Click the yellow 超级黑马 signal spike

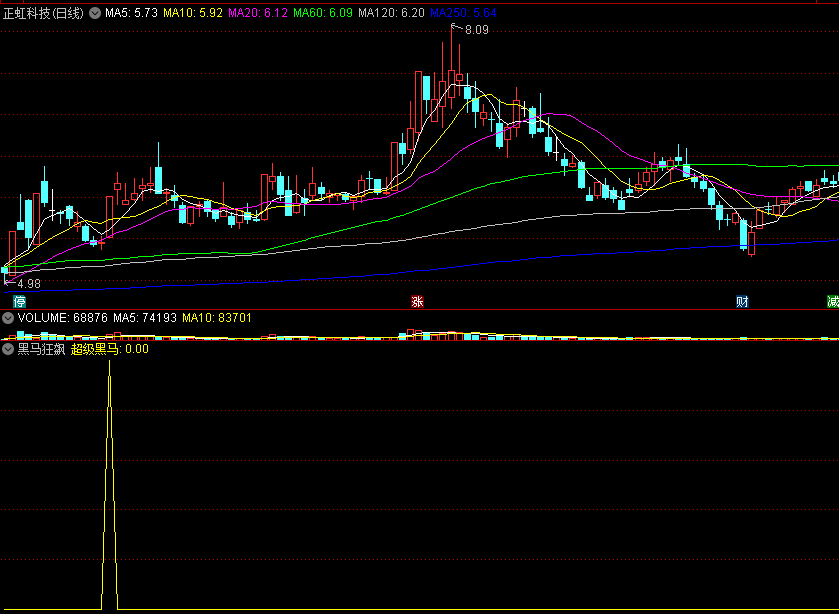click(x=110, y=484)
